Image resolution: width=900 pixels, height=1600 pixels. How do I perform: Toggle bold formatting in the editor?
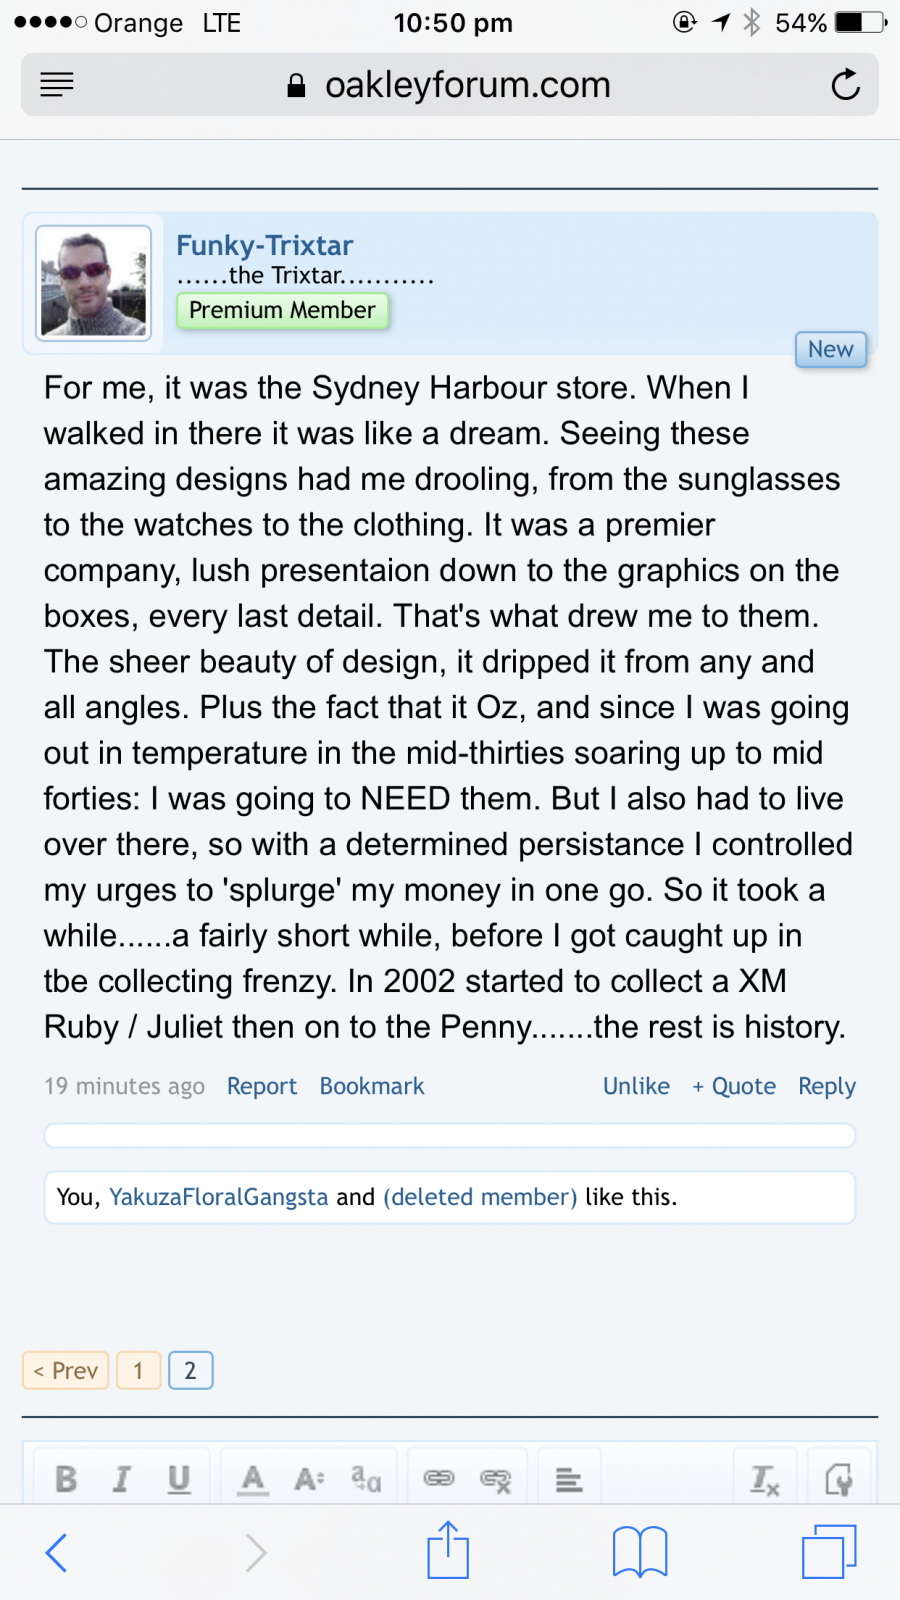(x=66, y=1478)
